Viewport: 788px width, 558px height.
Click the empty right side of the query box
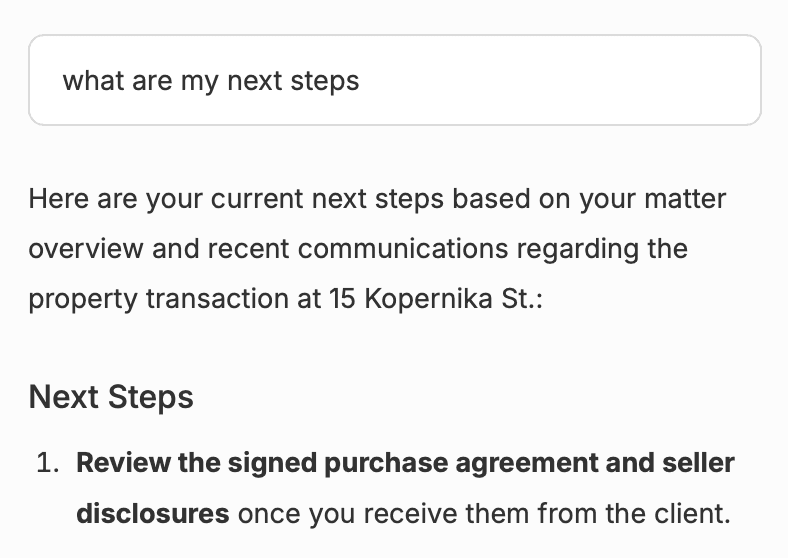point(600,80)
